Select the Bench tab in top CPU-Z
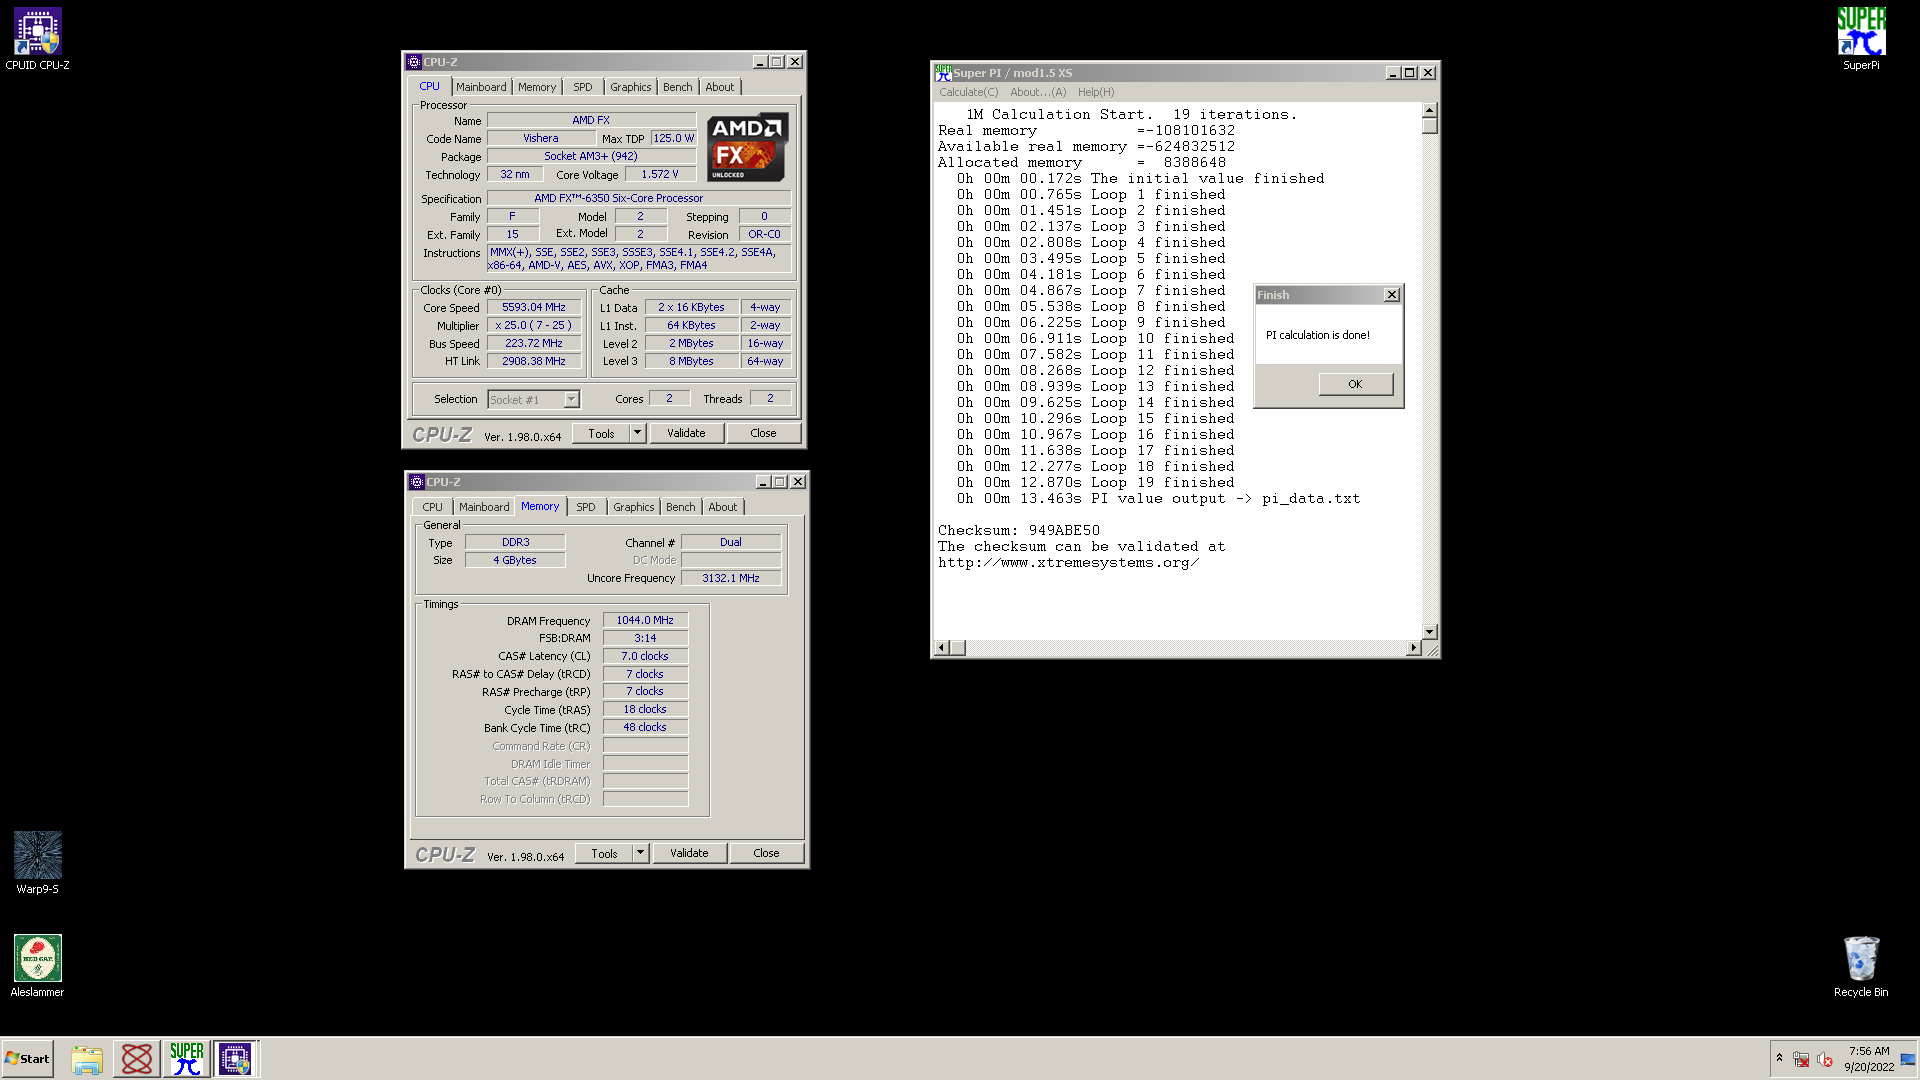This screenshot has width=1920, height=1080. pyautogui.click(x=678, y=87)
